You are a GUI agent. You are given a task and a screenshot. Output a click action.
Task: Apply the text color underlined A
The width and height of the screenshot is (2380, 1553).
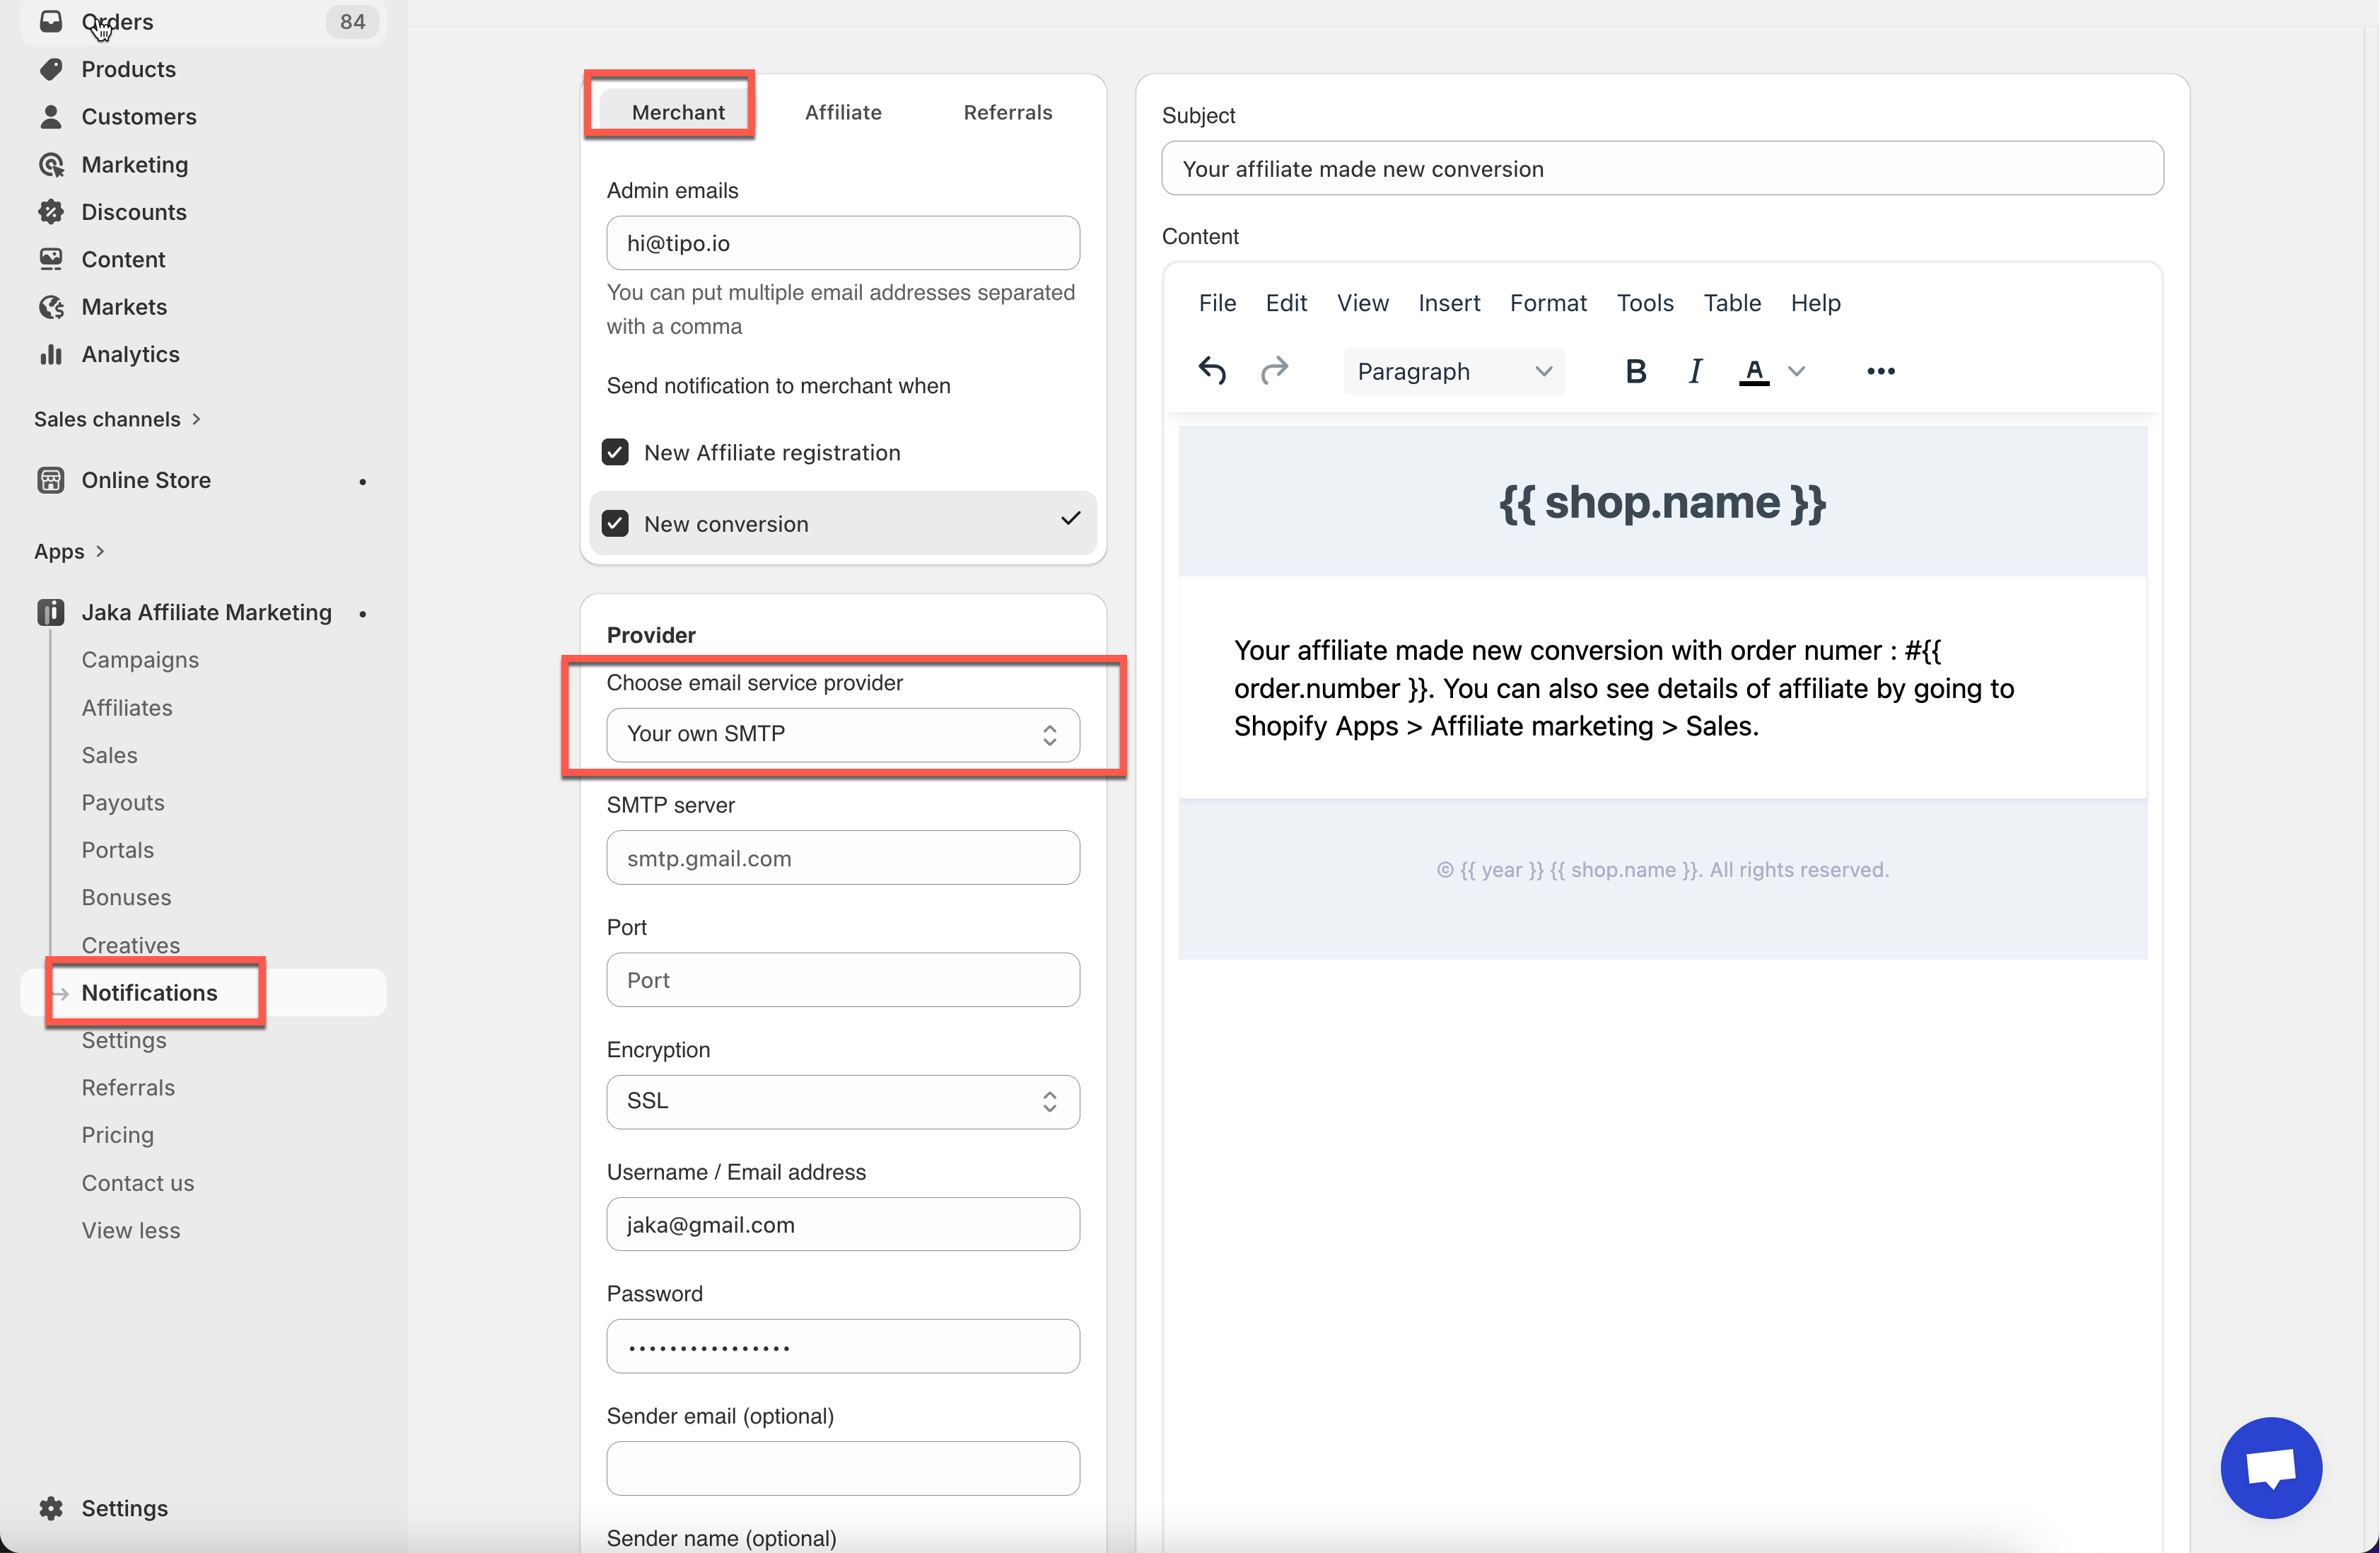point(1753,371)
